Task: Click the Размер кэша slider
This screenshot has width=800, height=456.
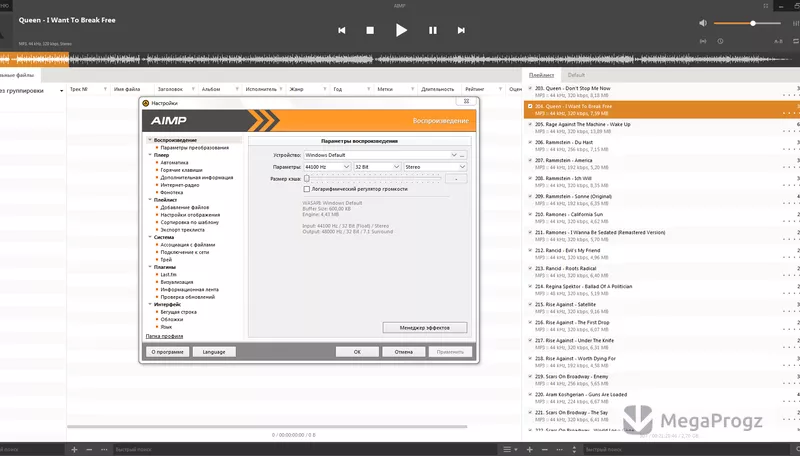Action: tap(373, 179)
